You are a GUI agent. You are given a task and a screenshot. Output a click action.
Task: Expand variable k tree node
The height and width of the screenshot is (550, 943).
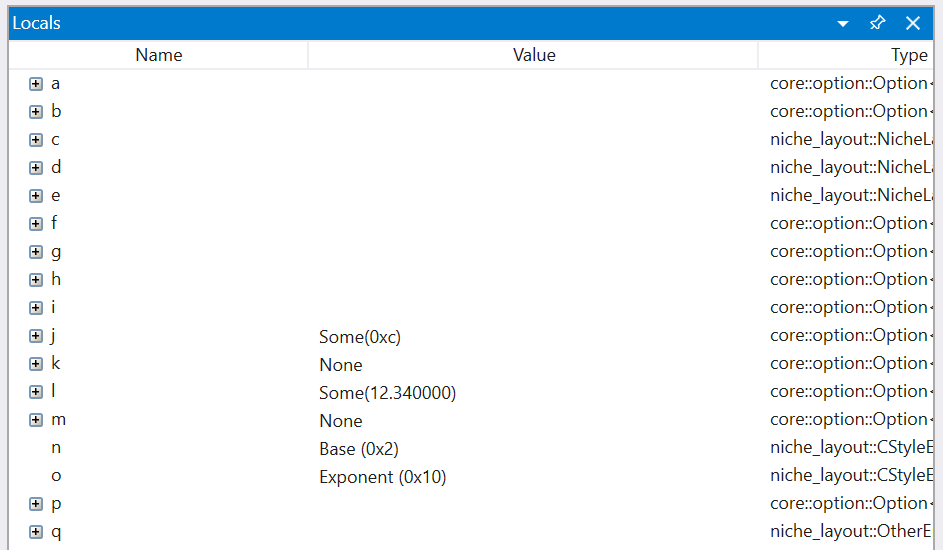coord(36,364)
